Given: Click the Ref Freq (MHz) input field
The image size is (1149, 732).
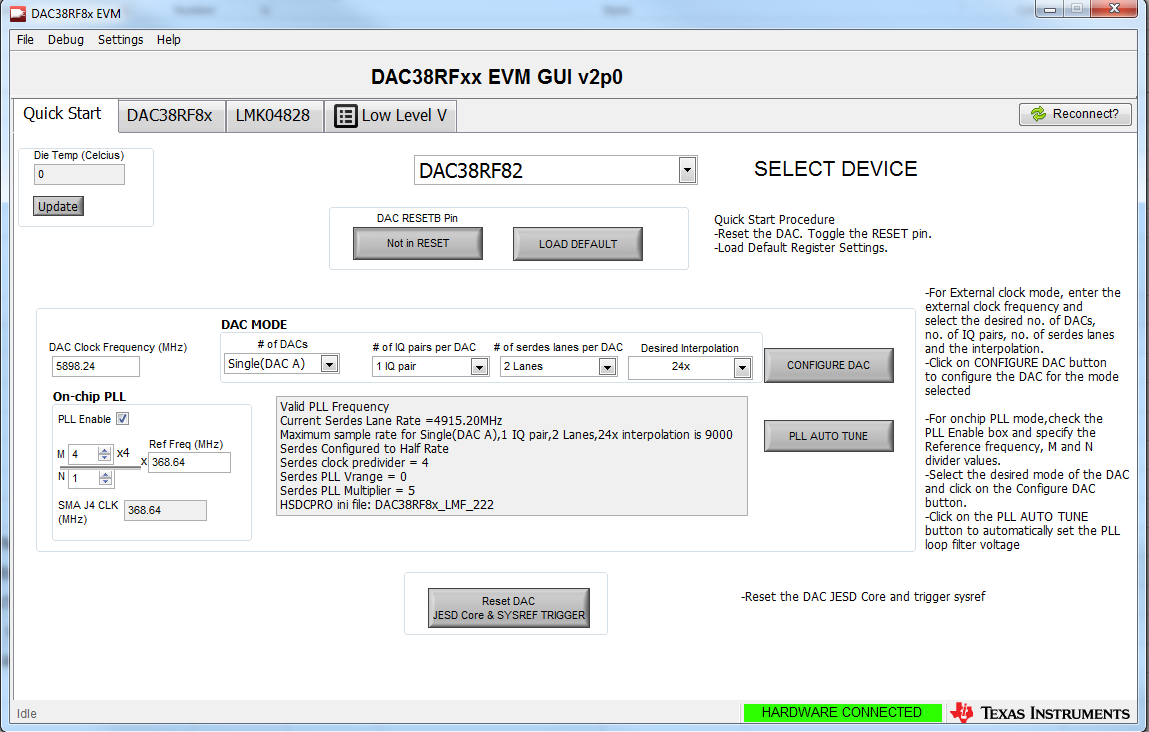Looking at the screenshot, I should pos(189,462).
